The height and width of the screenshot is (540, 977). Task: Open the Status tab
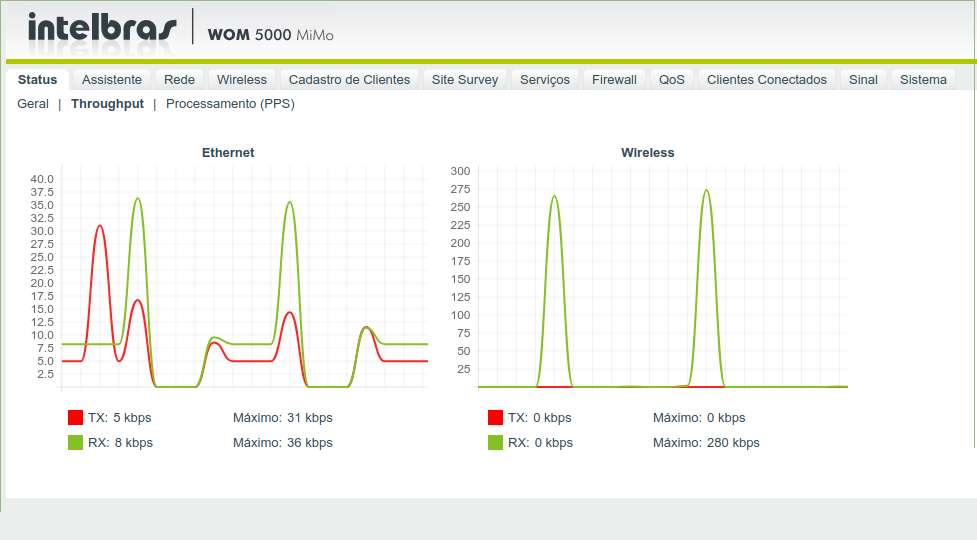click(37, 80)
